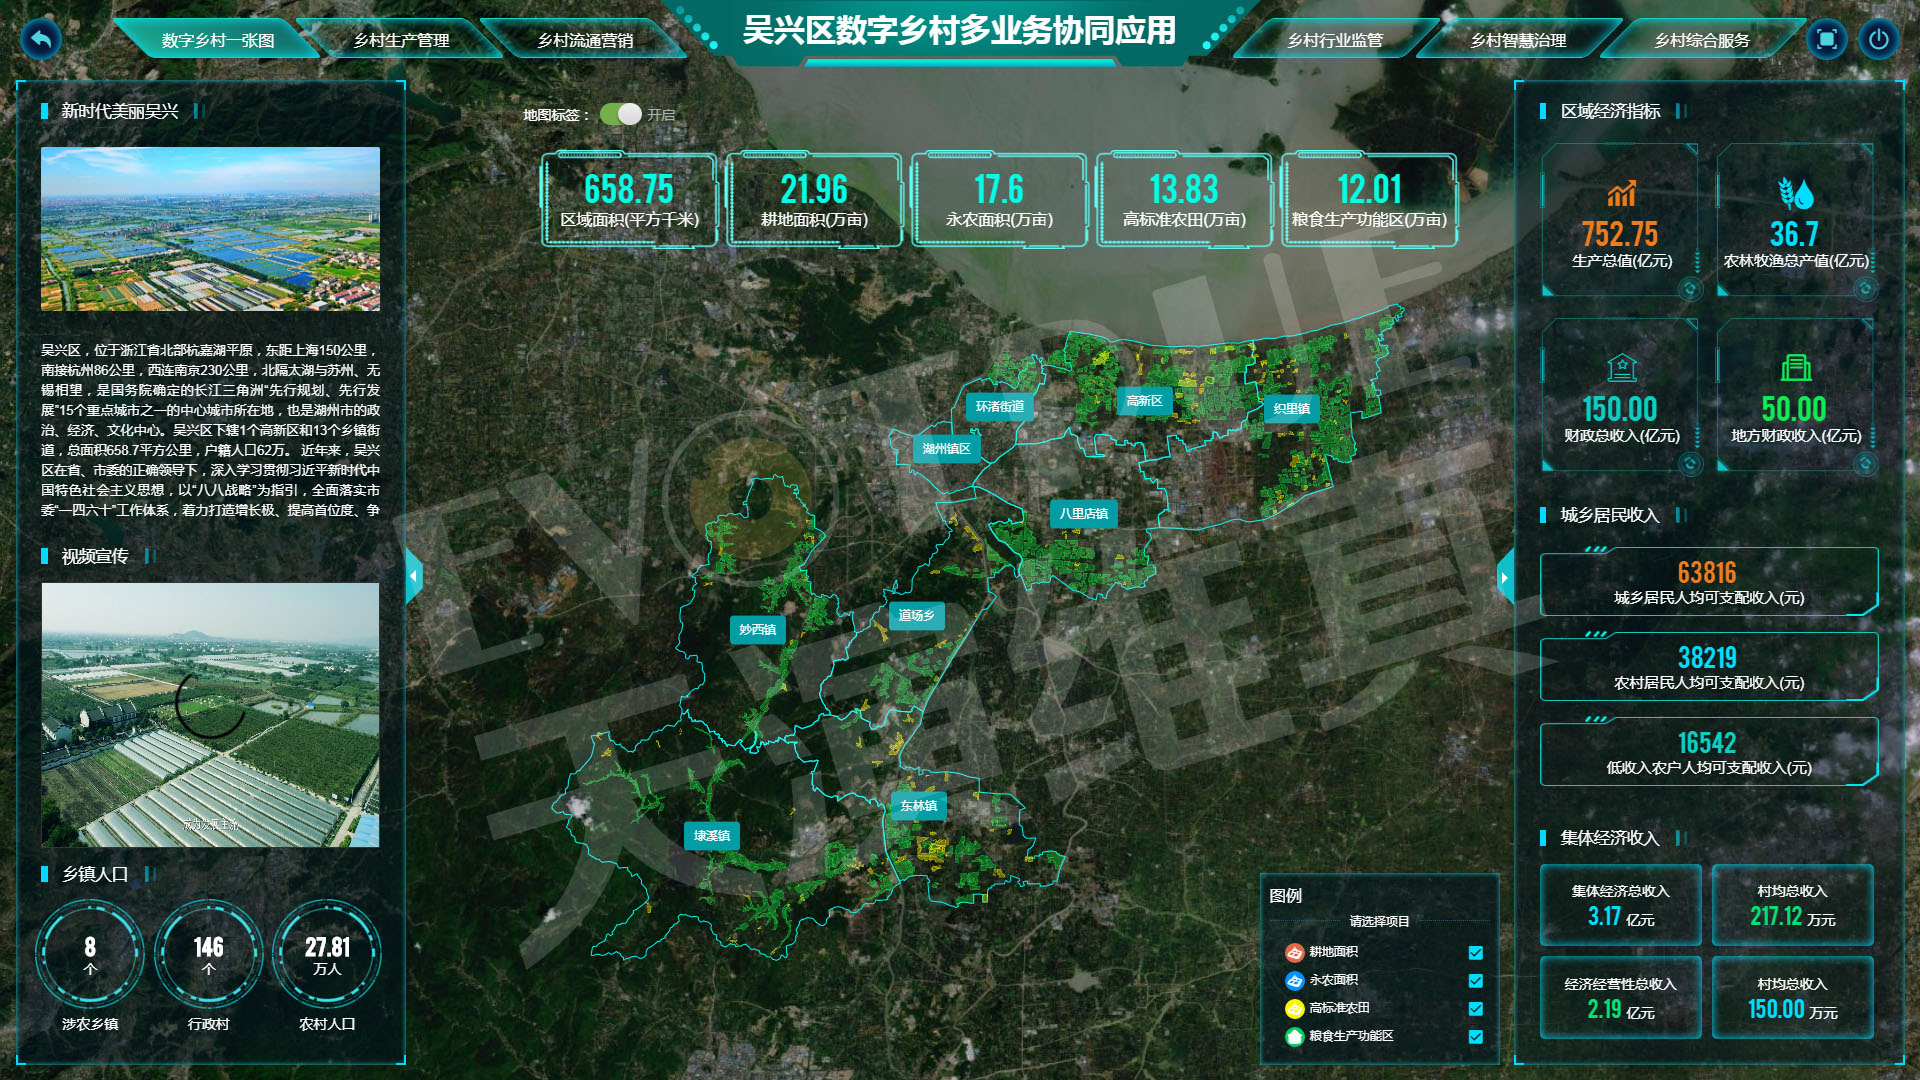Open the 乡村智慧治理 menu item

(1520, 41)
